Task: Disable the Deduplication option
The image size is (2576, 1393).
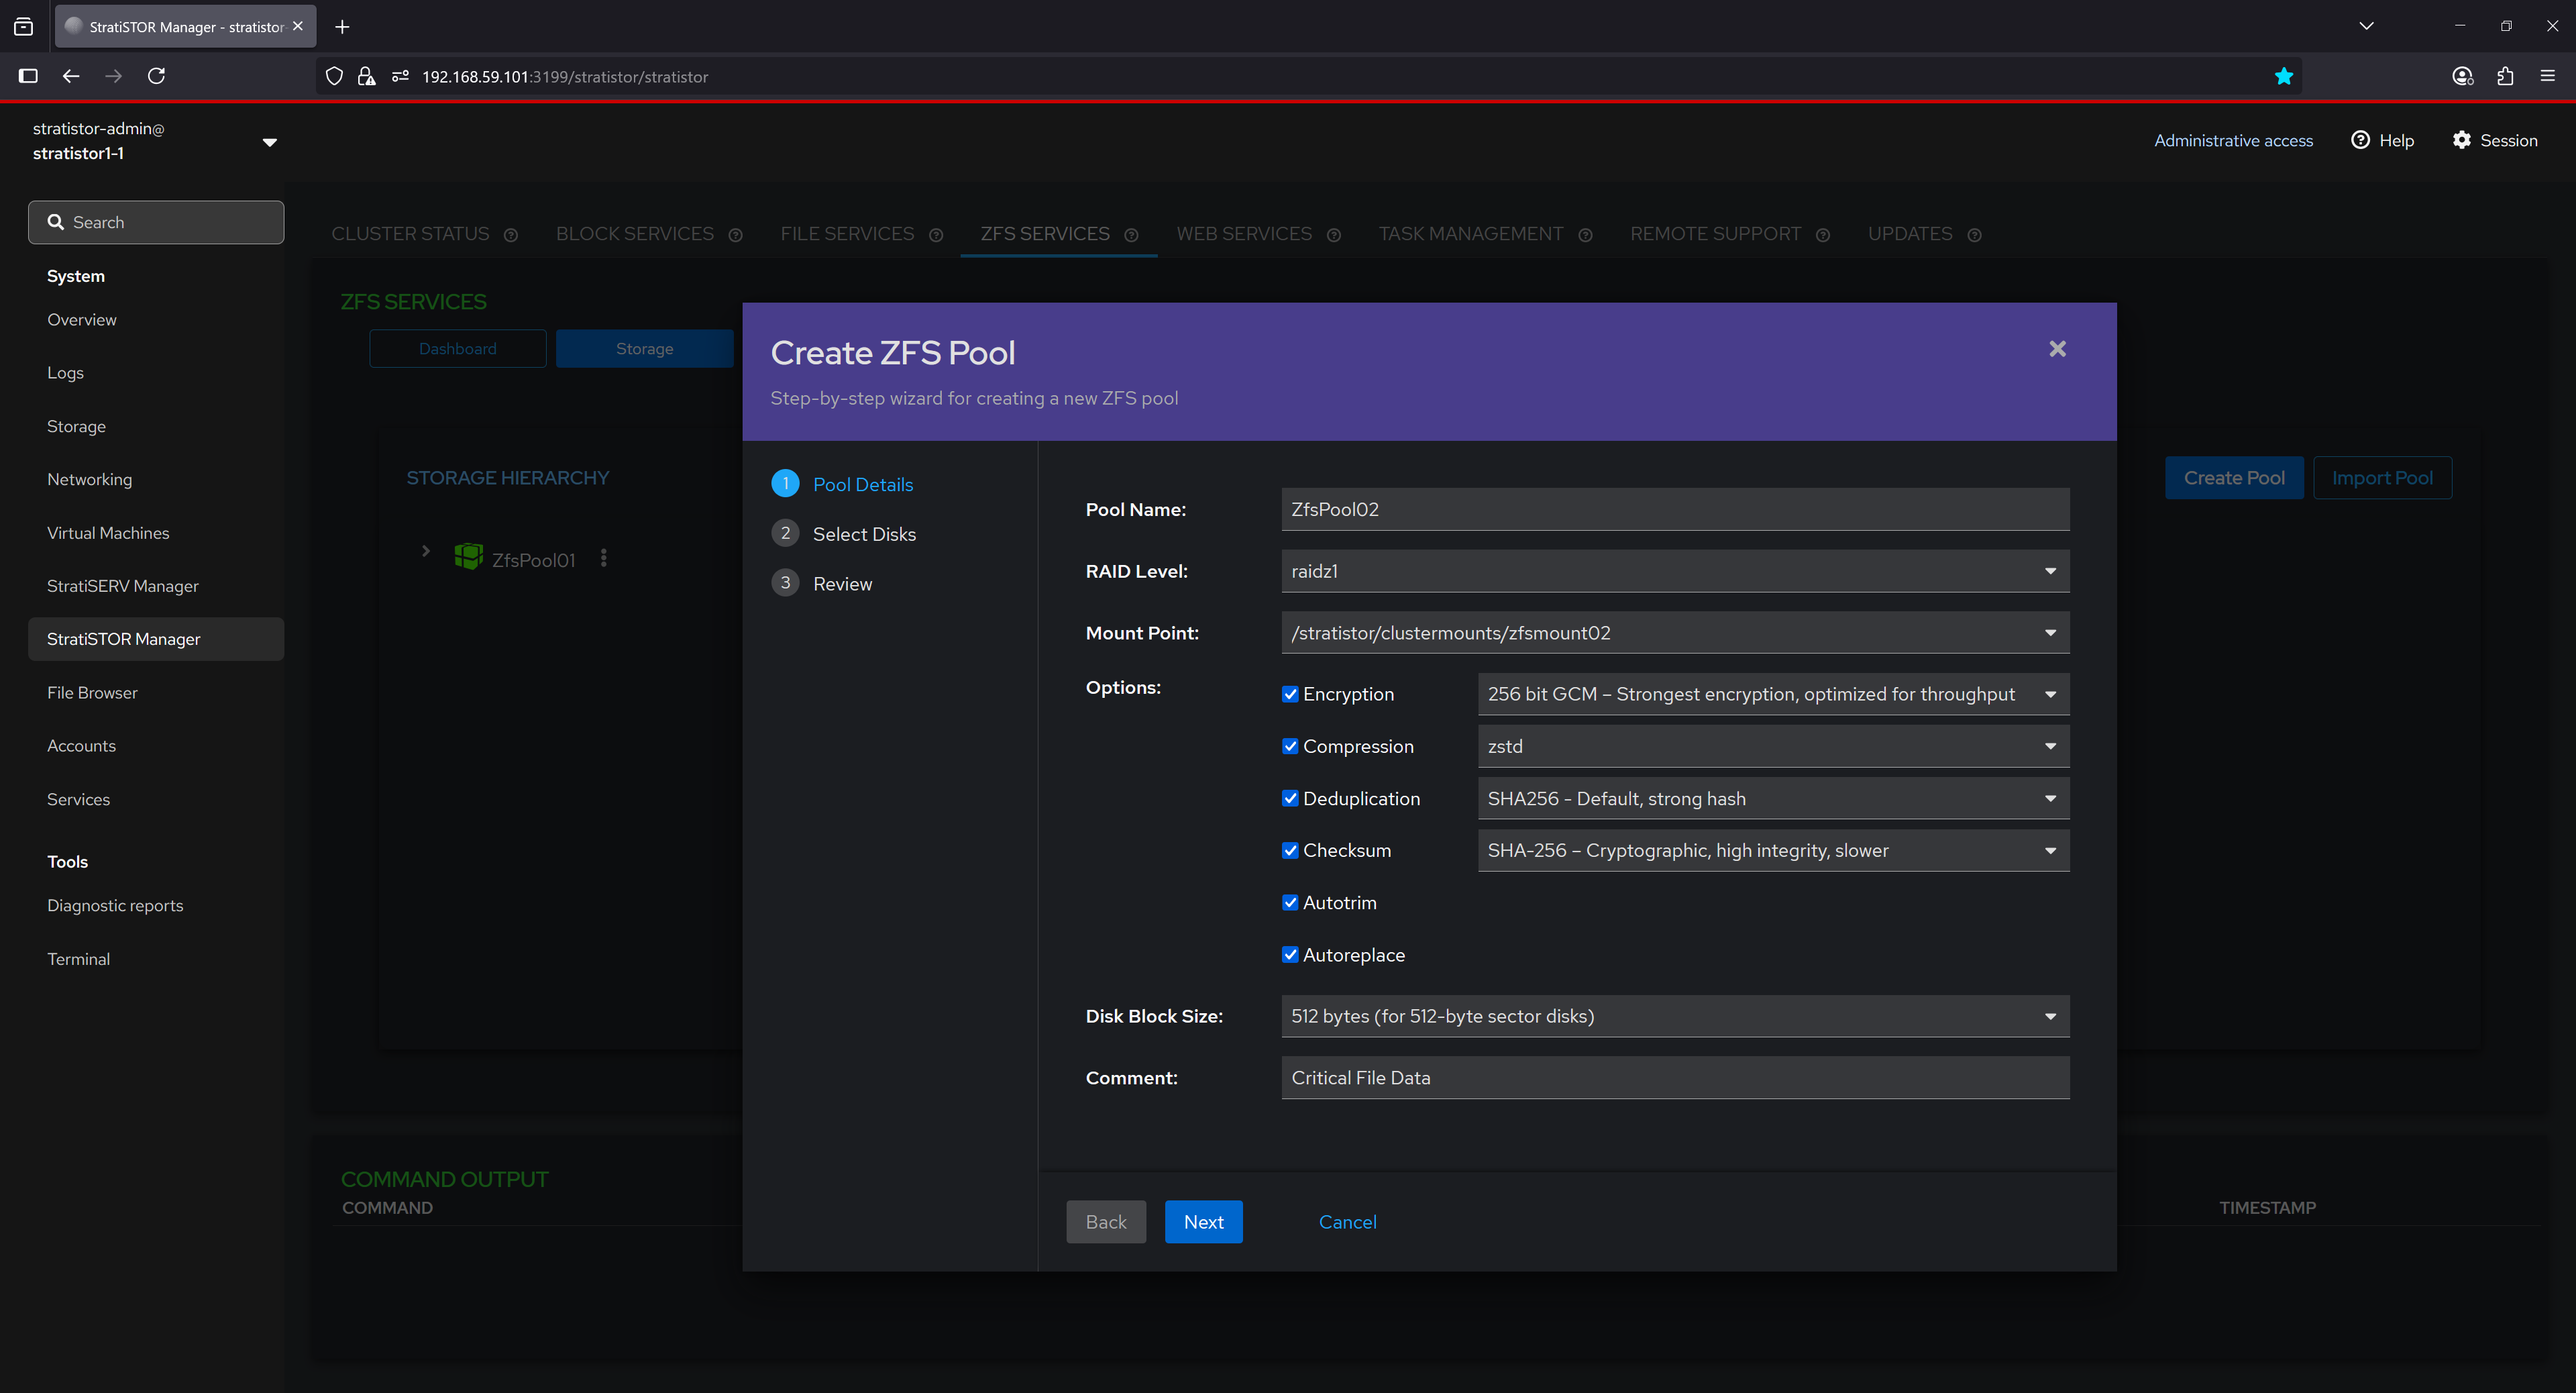Action: pyautogui.click(x=1290, y=798)
